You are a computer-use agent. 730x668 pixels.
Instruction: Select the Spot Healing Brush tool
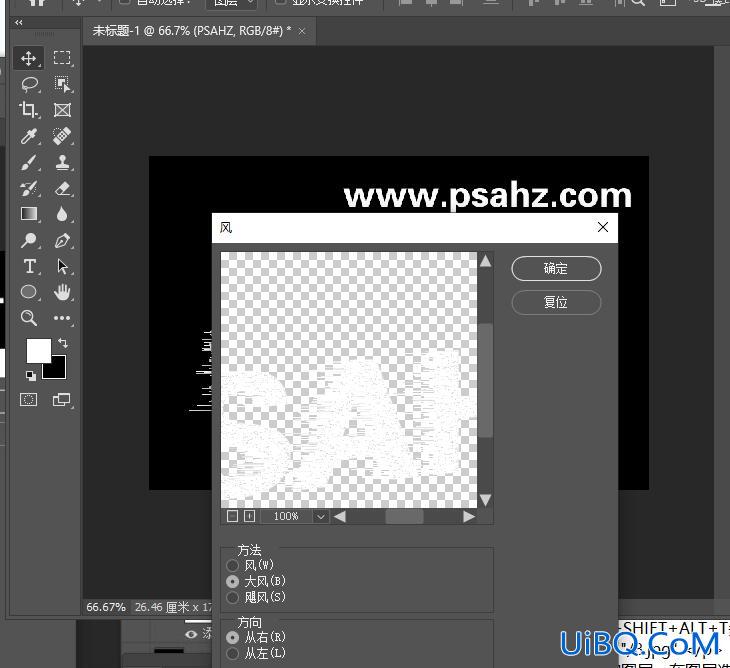pos(62,136)
